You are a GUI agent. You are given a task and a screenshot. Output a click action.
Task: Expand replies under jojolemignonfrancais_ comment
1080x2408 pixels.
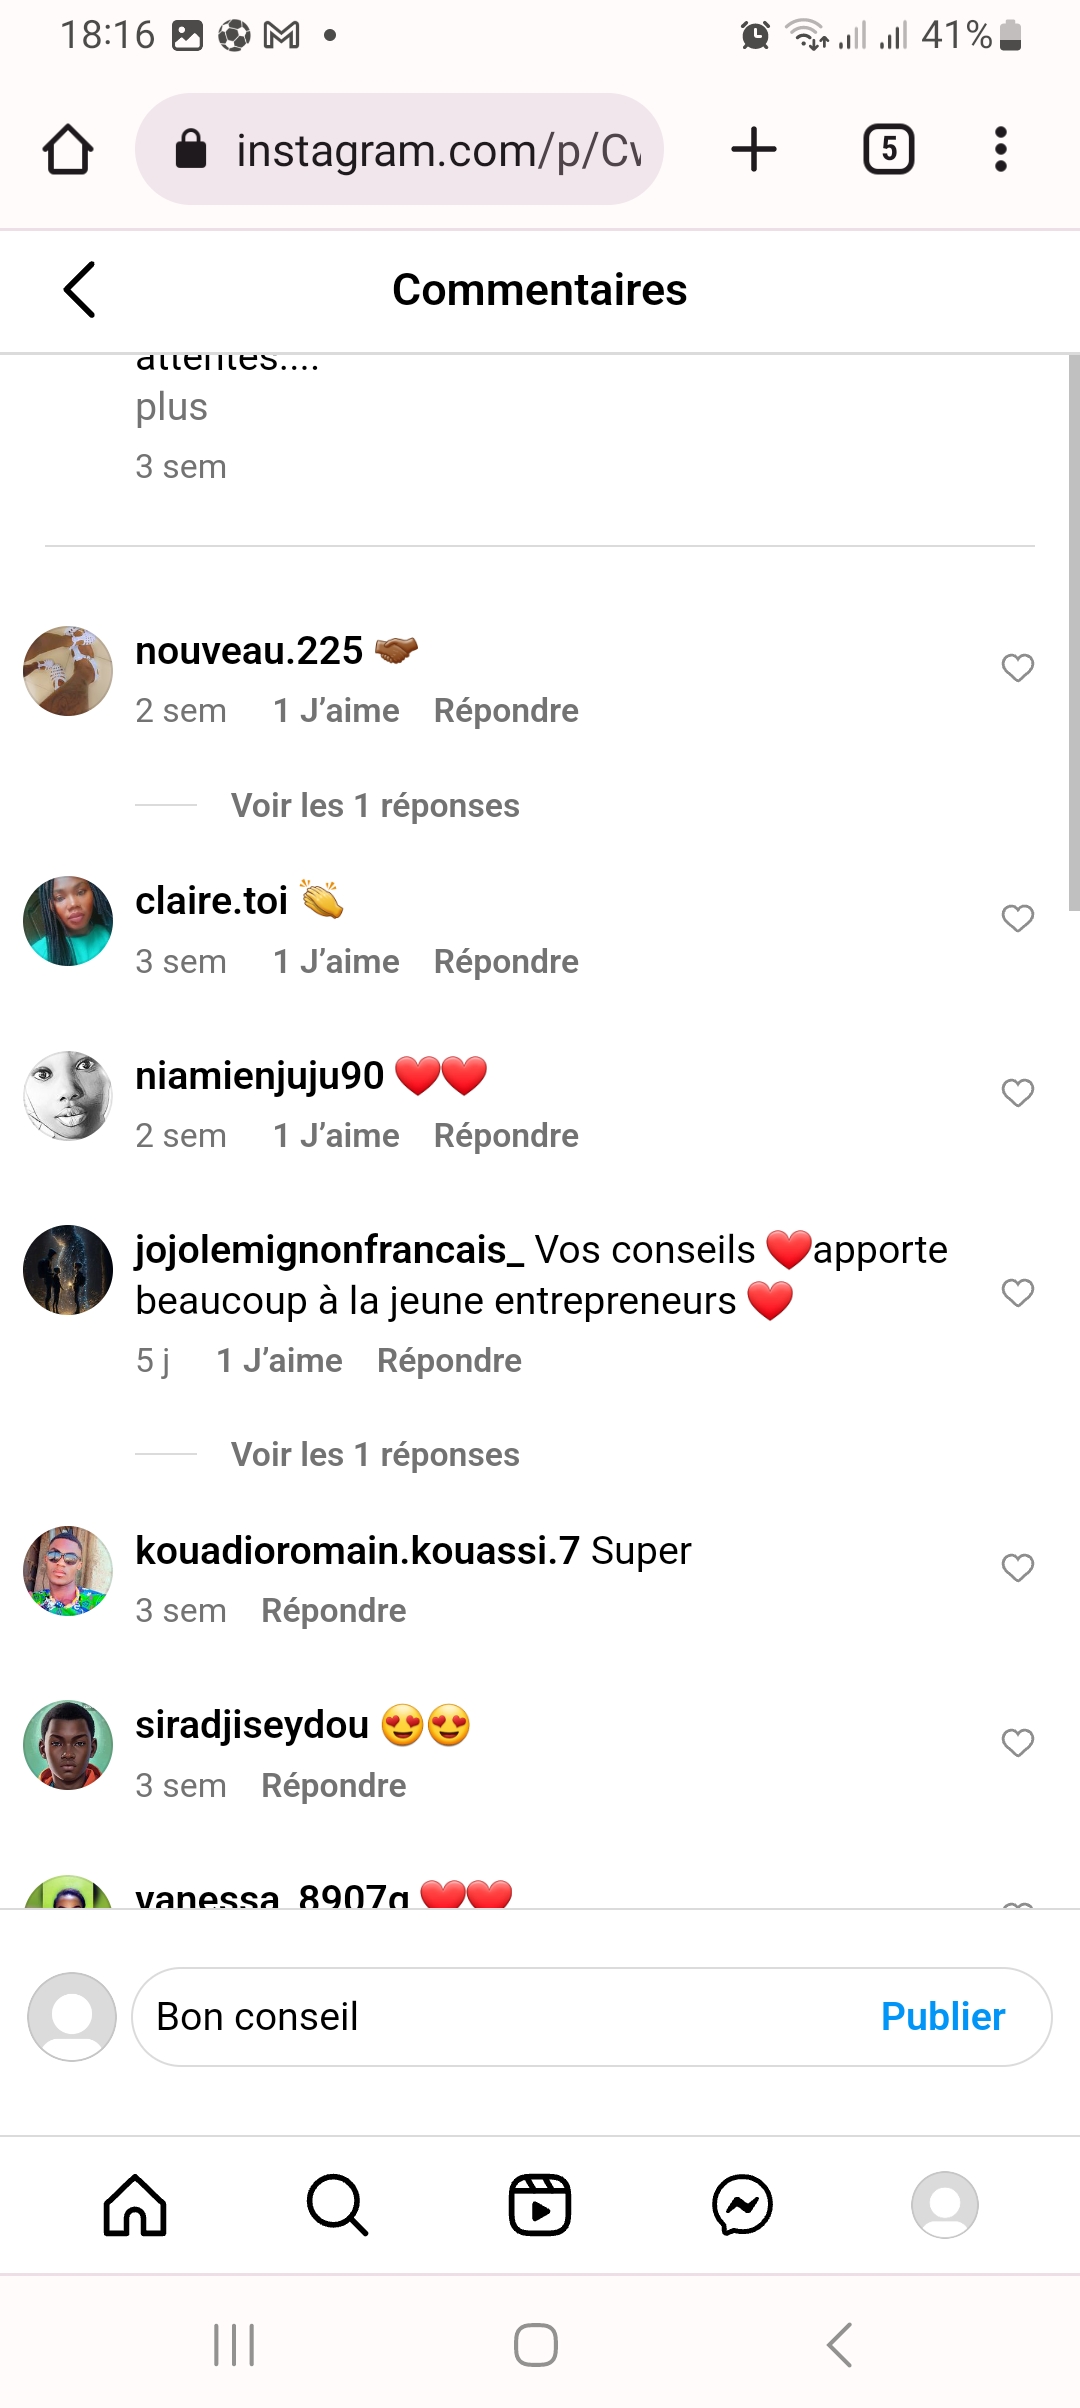tap(375, 1455)
